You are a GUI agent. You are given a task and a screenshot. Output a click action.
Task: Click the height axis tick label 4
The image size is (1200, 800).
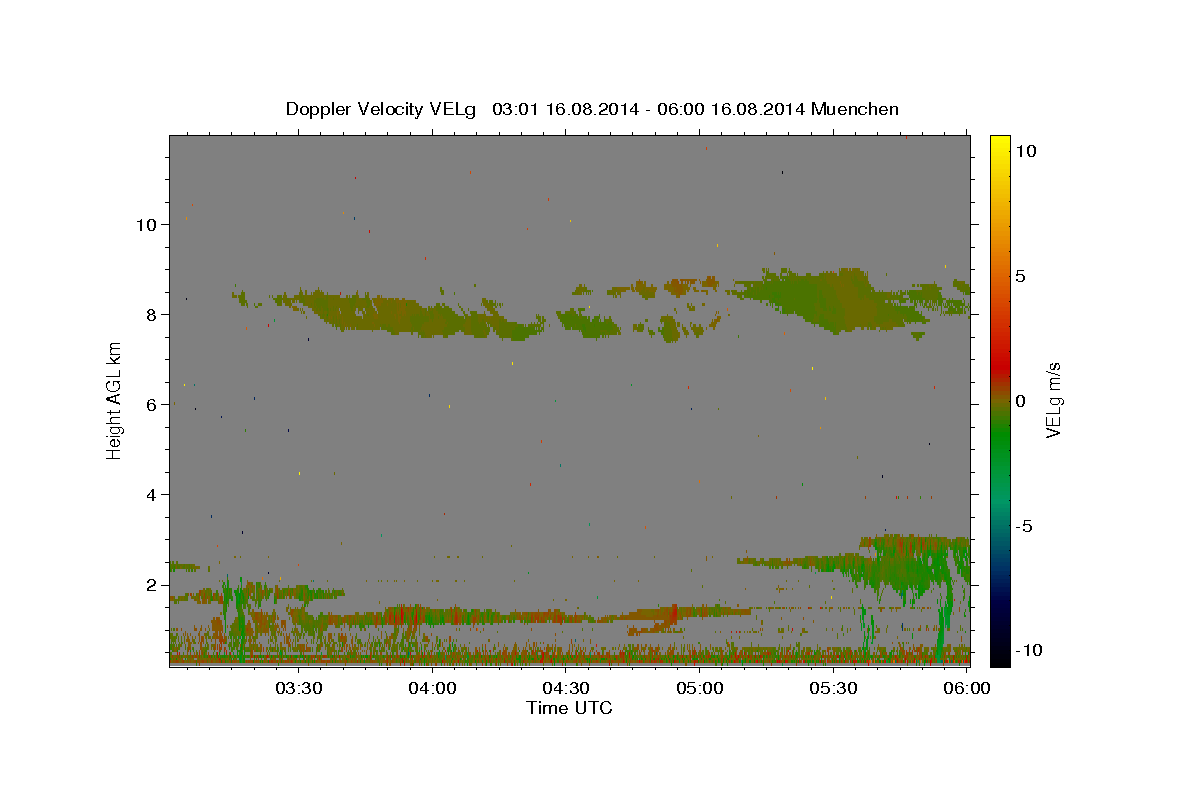click(x=152, y=495)
